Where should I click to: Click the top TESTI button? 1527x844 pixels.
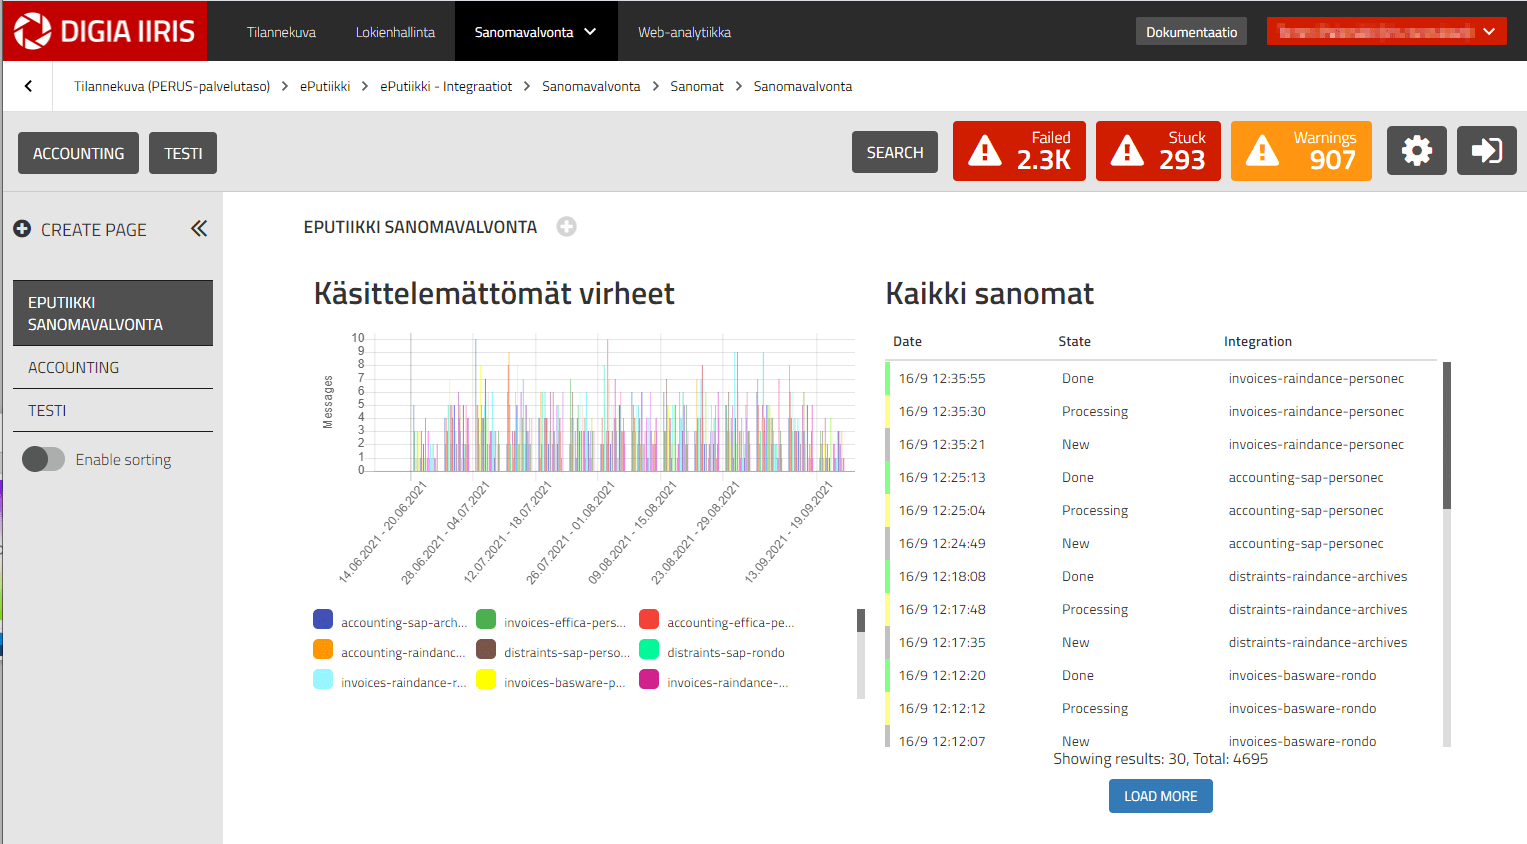[x=183, y=153]
